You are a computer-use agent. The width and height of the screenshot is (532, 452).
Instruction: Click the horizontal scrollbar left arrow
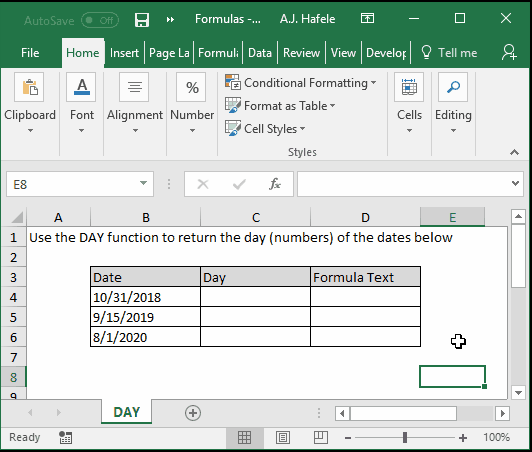click(x=342, y=413)
